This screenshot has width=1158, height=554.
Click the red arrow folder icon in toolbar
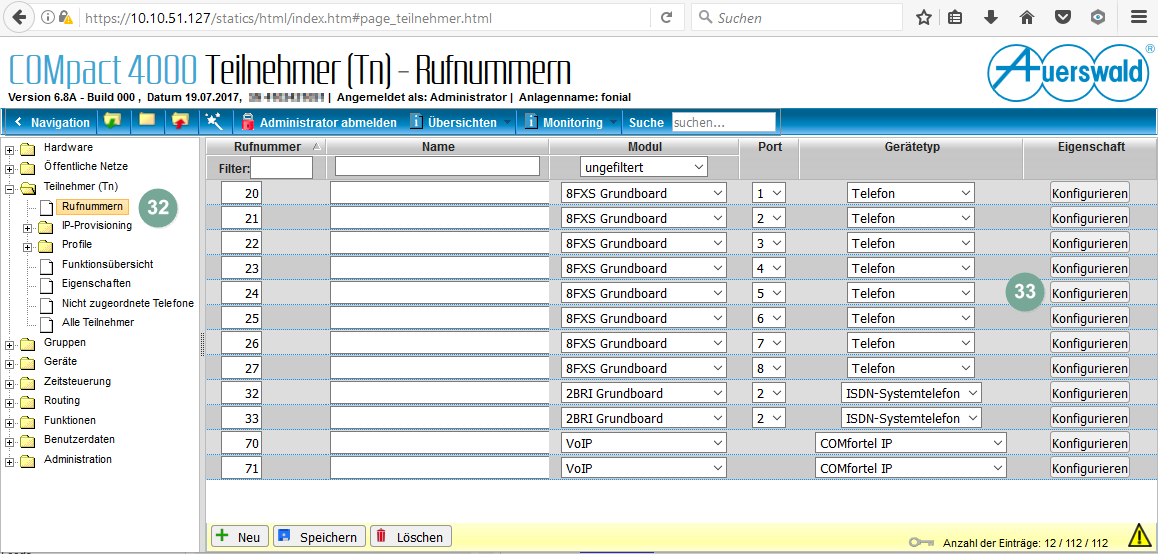click(180, 121)
